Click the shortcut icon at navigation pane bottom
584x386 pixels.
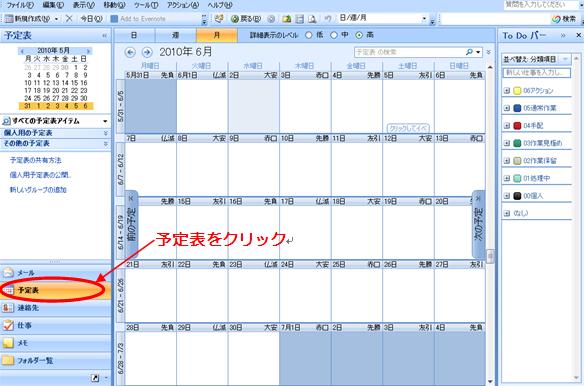95,378
